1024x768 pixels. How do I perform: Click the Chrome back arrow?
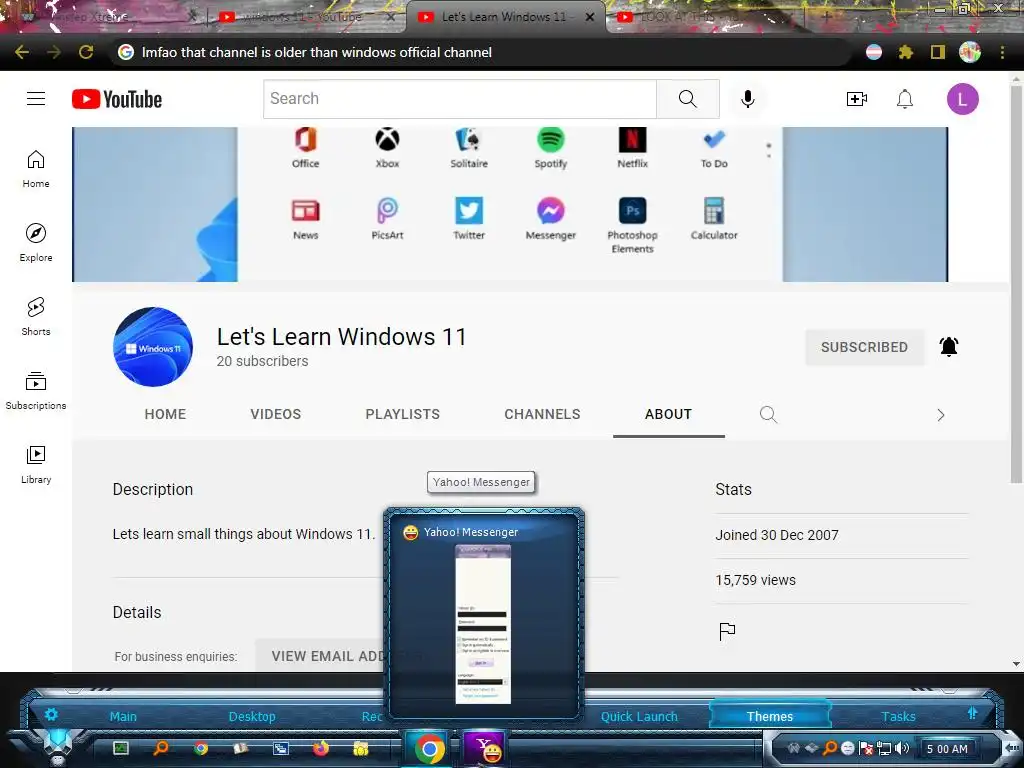pyautogui.click(x=22, y=52)
